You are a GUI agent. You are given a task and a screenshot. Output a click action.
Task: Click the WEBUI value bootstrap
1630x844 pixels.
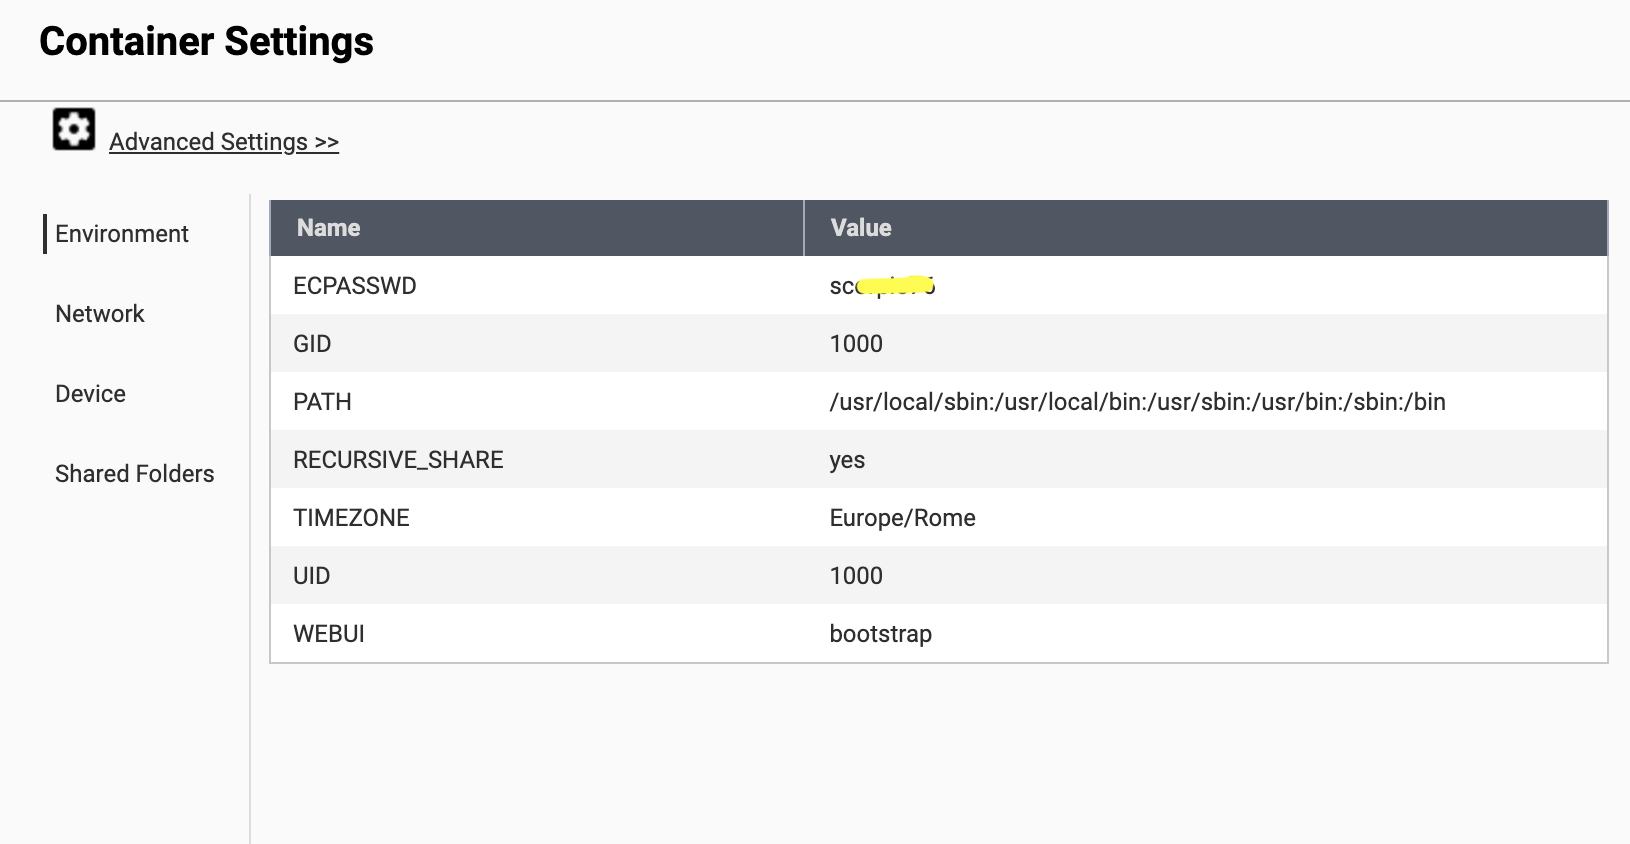pyautogui.click(x=880, y=634)
